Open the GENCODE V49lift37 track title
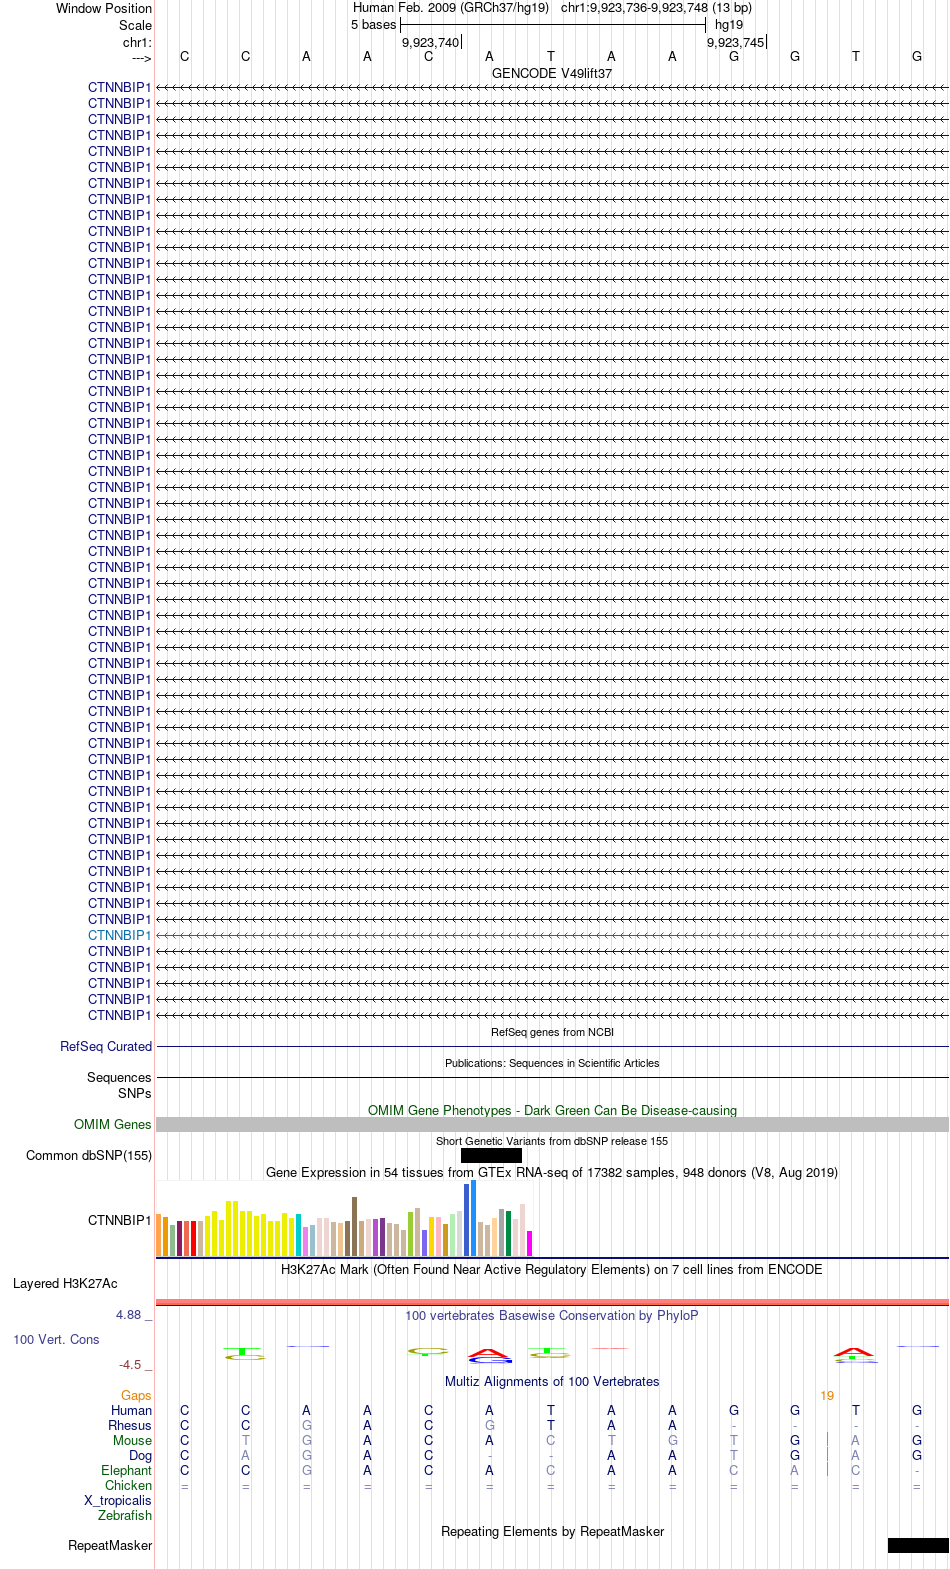This screenshot has height=1569, width=950. [552, 73]
